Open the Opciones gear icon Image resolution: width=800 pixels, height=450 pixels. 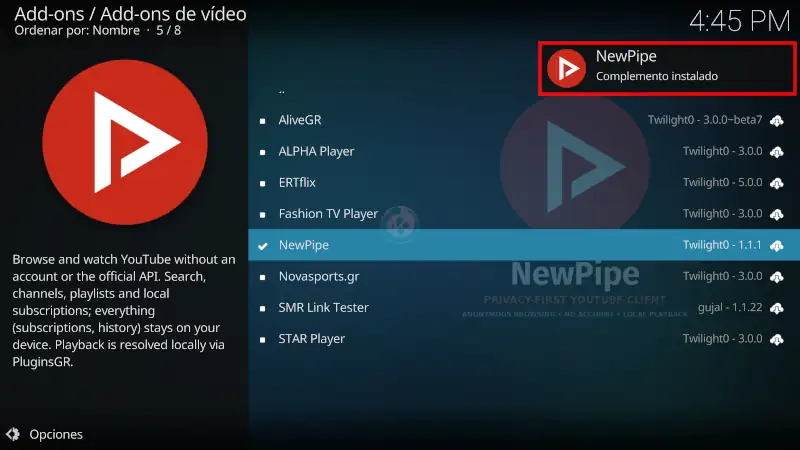[13, 434]
